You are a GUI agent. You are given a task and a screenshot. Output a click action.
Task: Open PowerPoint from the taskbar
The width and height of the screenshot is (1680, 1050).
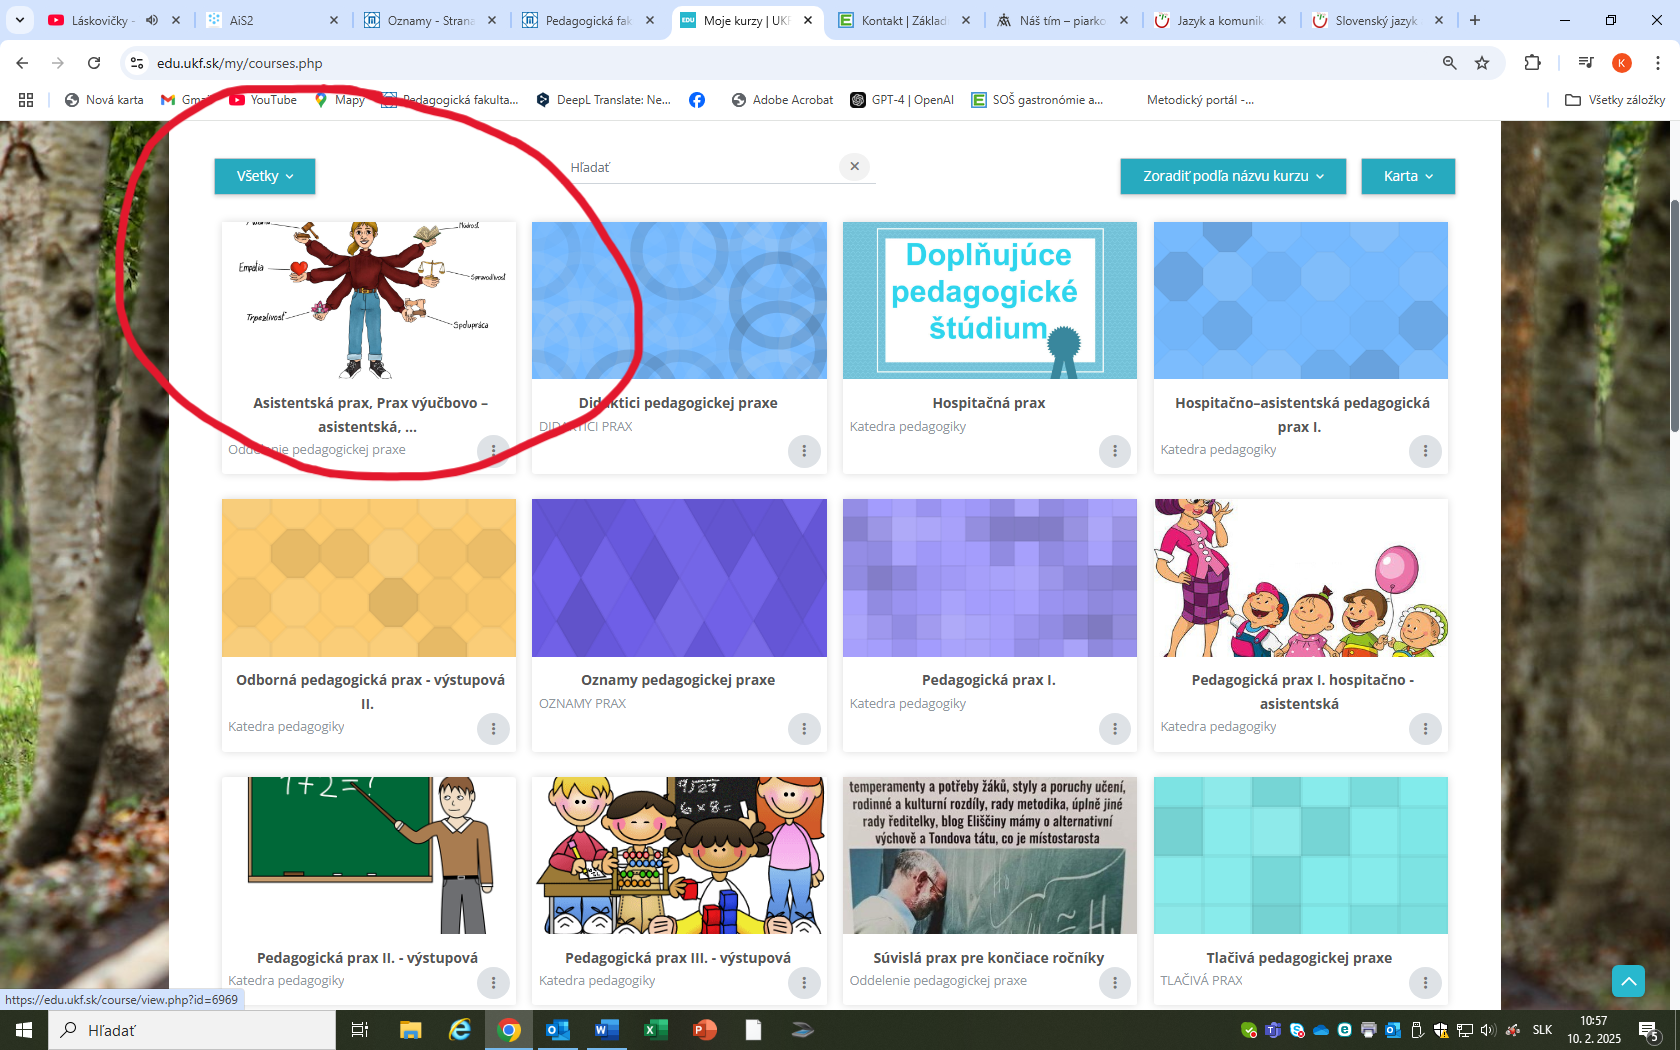click(704, 1030)
